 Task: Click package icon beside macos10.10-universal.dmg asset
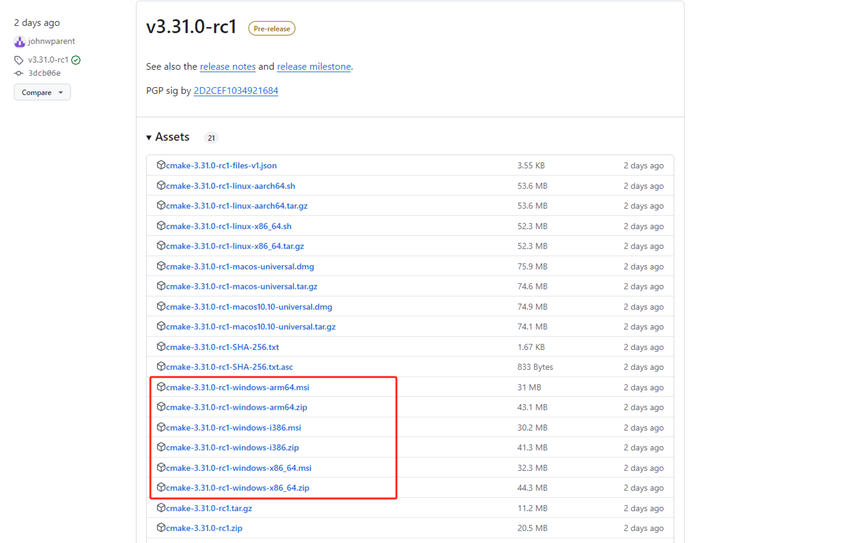pyautogui.click(x=161, y=306)
